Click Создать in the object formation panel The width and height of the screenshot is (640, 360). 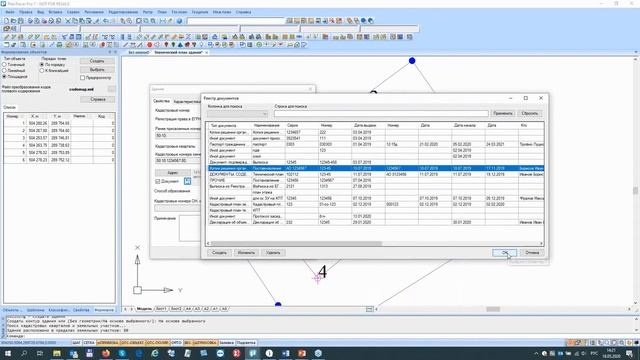[97, 61]
